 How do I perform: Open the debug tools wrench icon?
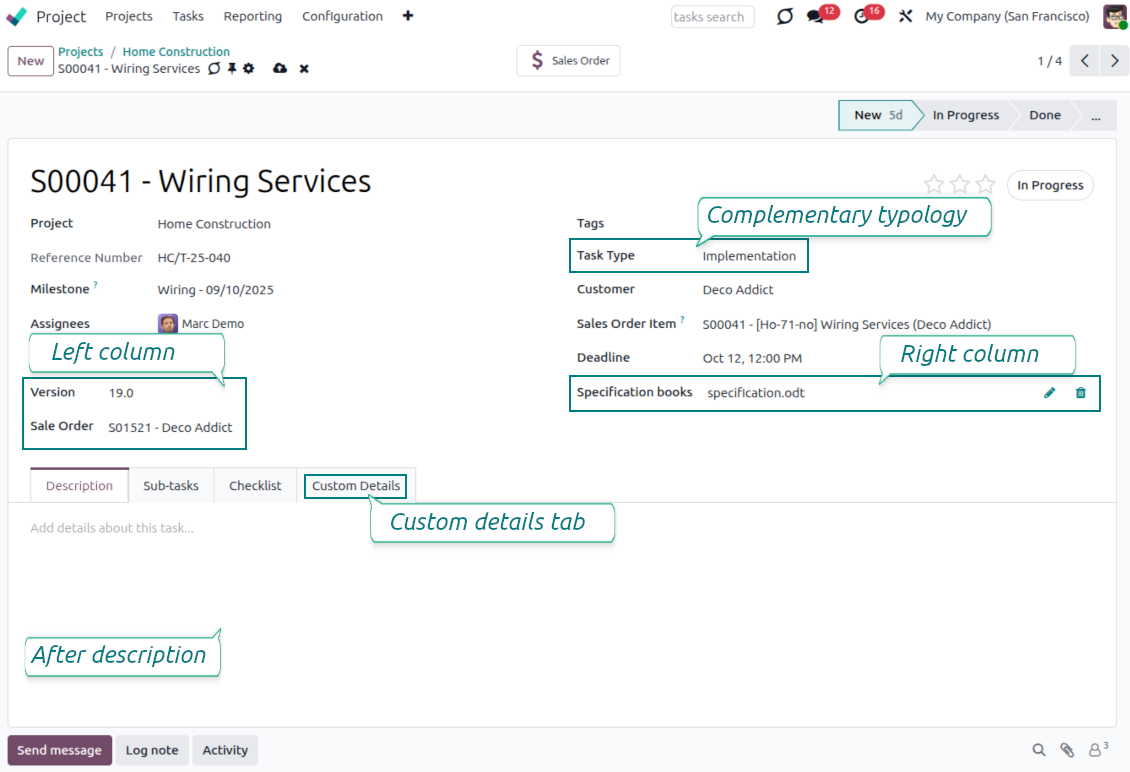pyautogui.click(x=906, y=17)
